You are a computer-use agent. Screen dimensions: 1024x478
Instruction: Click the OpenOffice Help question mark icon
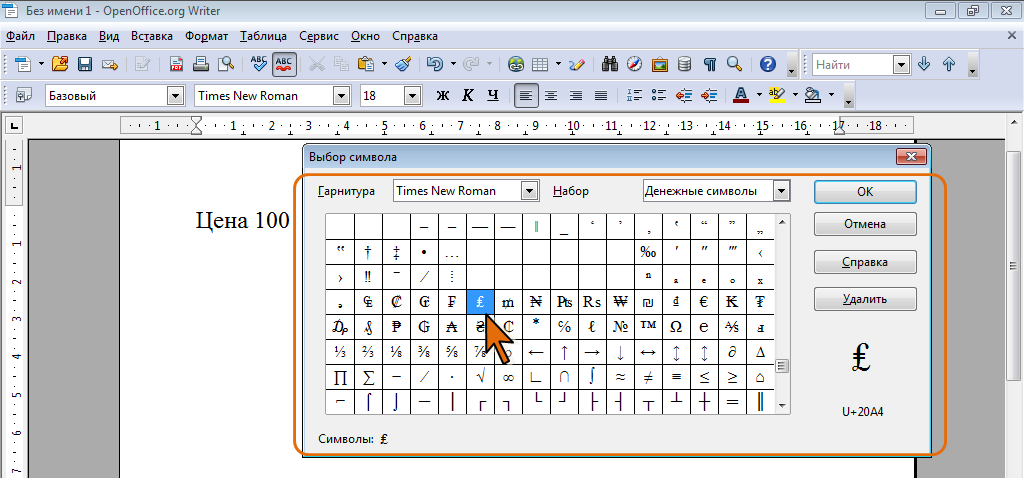point(767,64)
